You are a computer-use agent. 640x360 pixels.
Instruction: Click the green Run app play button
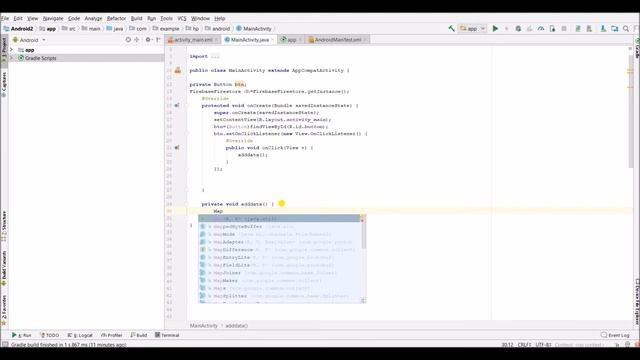pyautogui.click(x=495, y=29)
